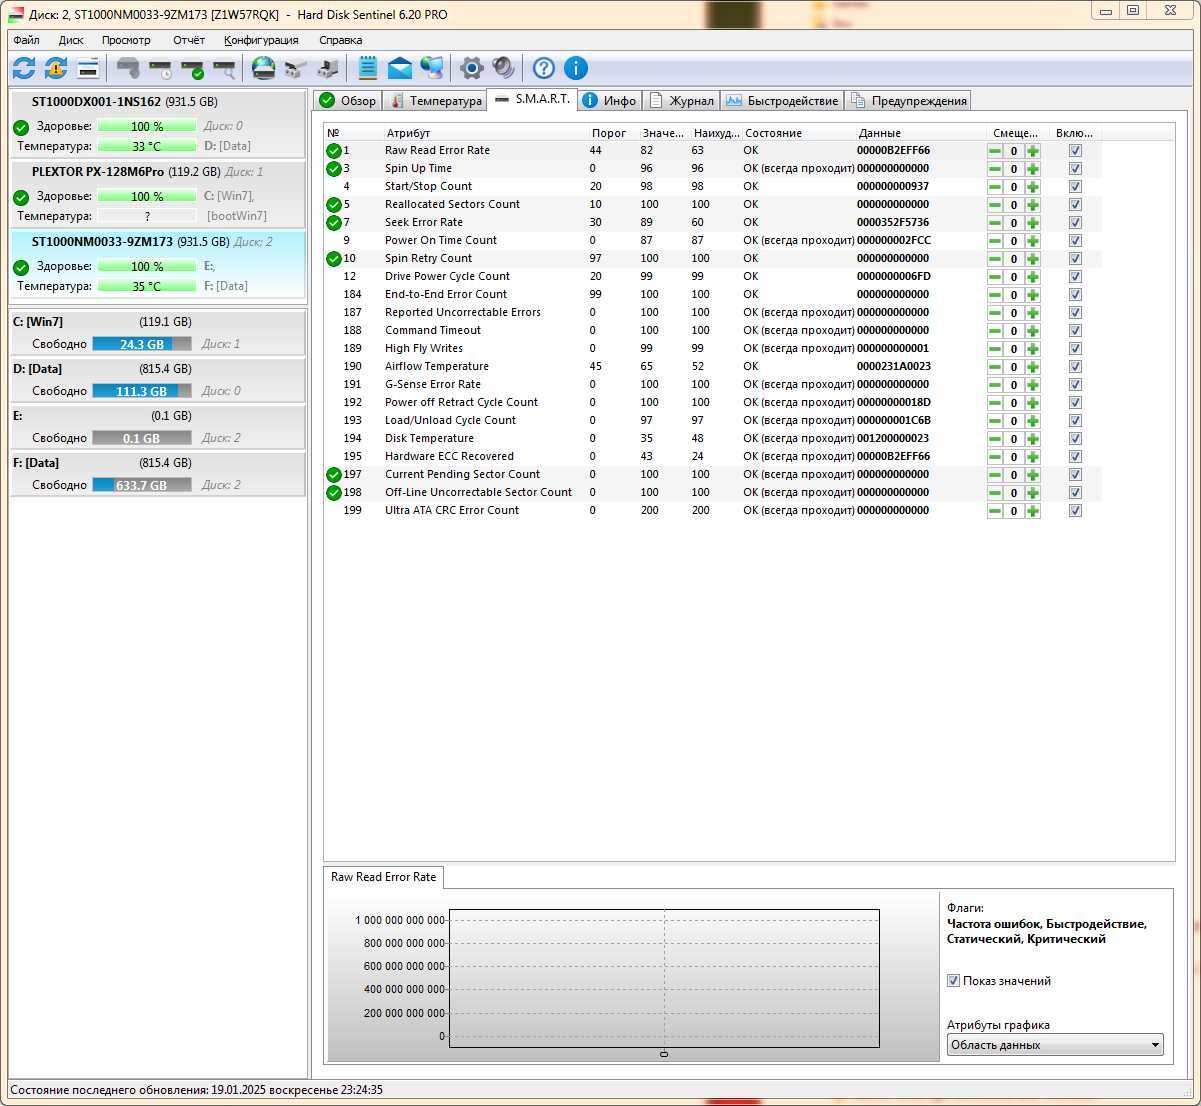The height and width of the screenshot is (1106, 1201).
Task: Click the F: free space bar 633.7 GB
Action: (142, 485)
